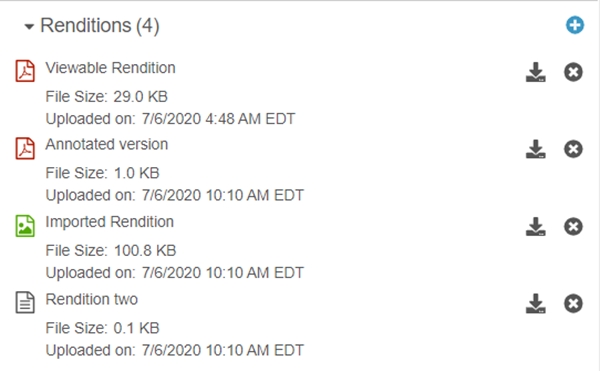The width and height of the screenshot is (600, 371).
Task: Open the Viewable Rendition link
Action: (110, 68)
